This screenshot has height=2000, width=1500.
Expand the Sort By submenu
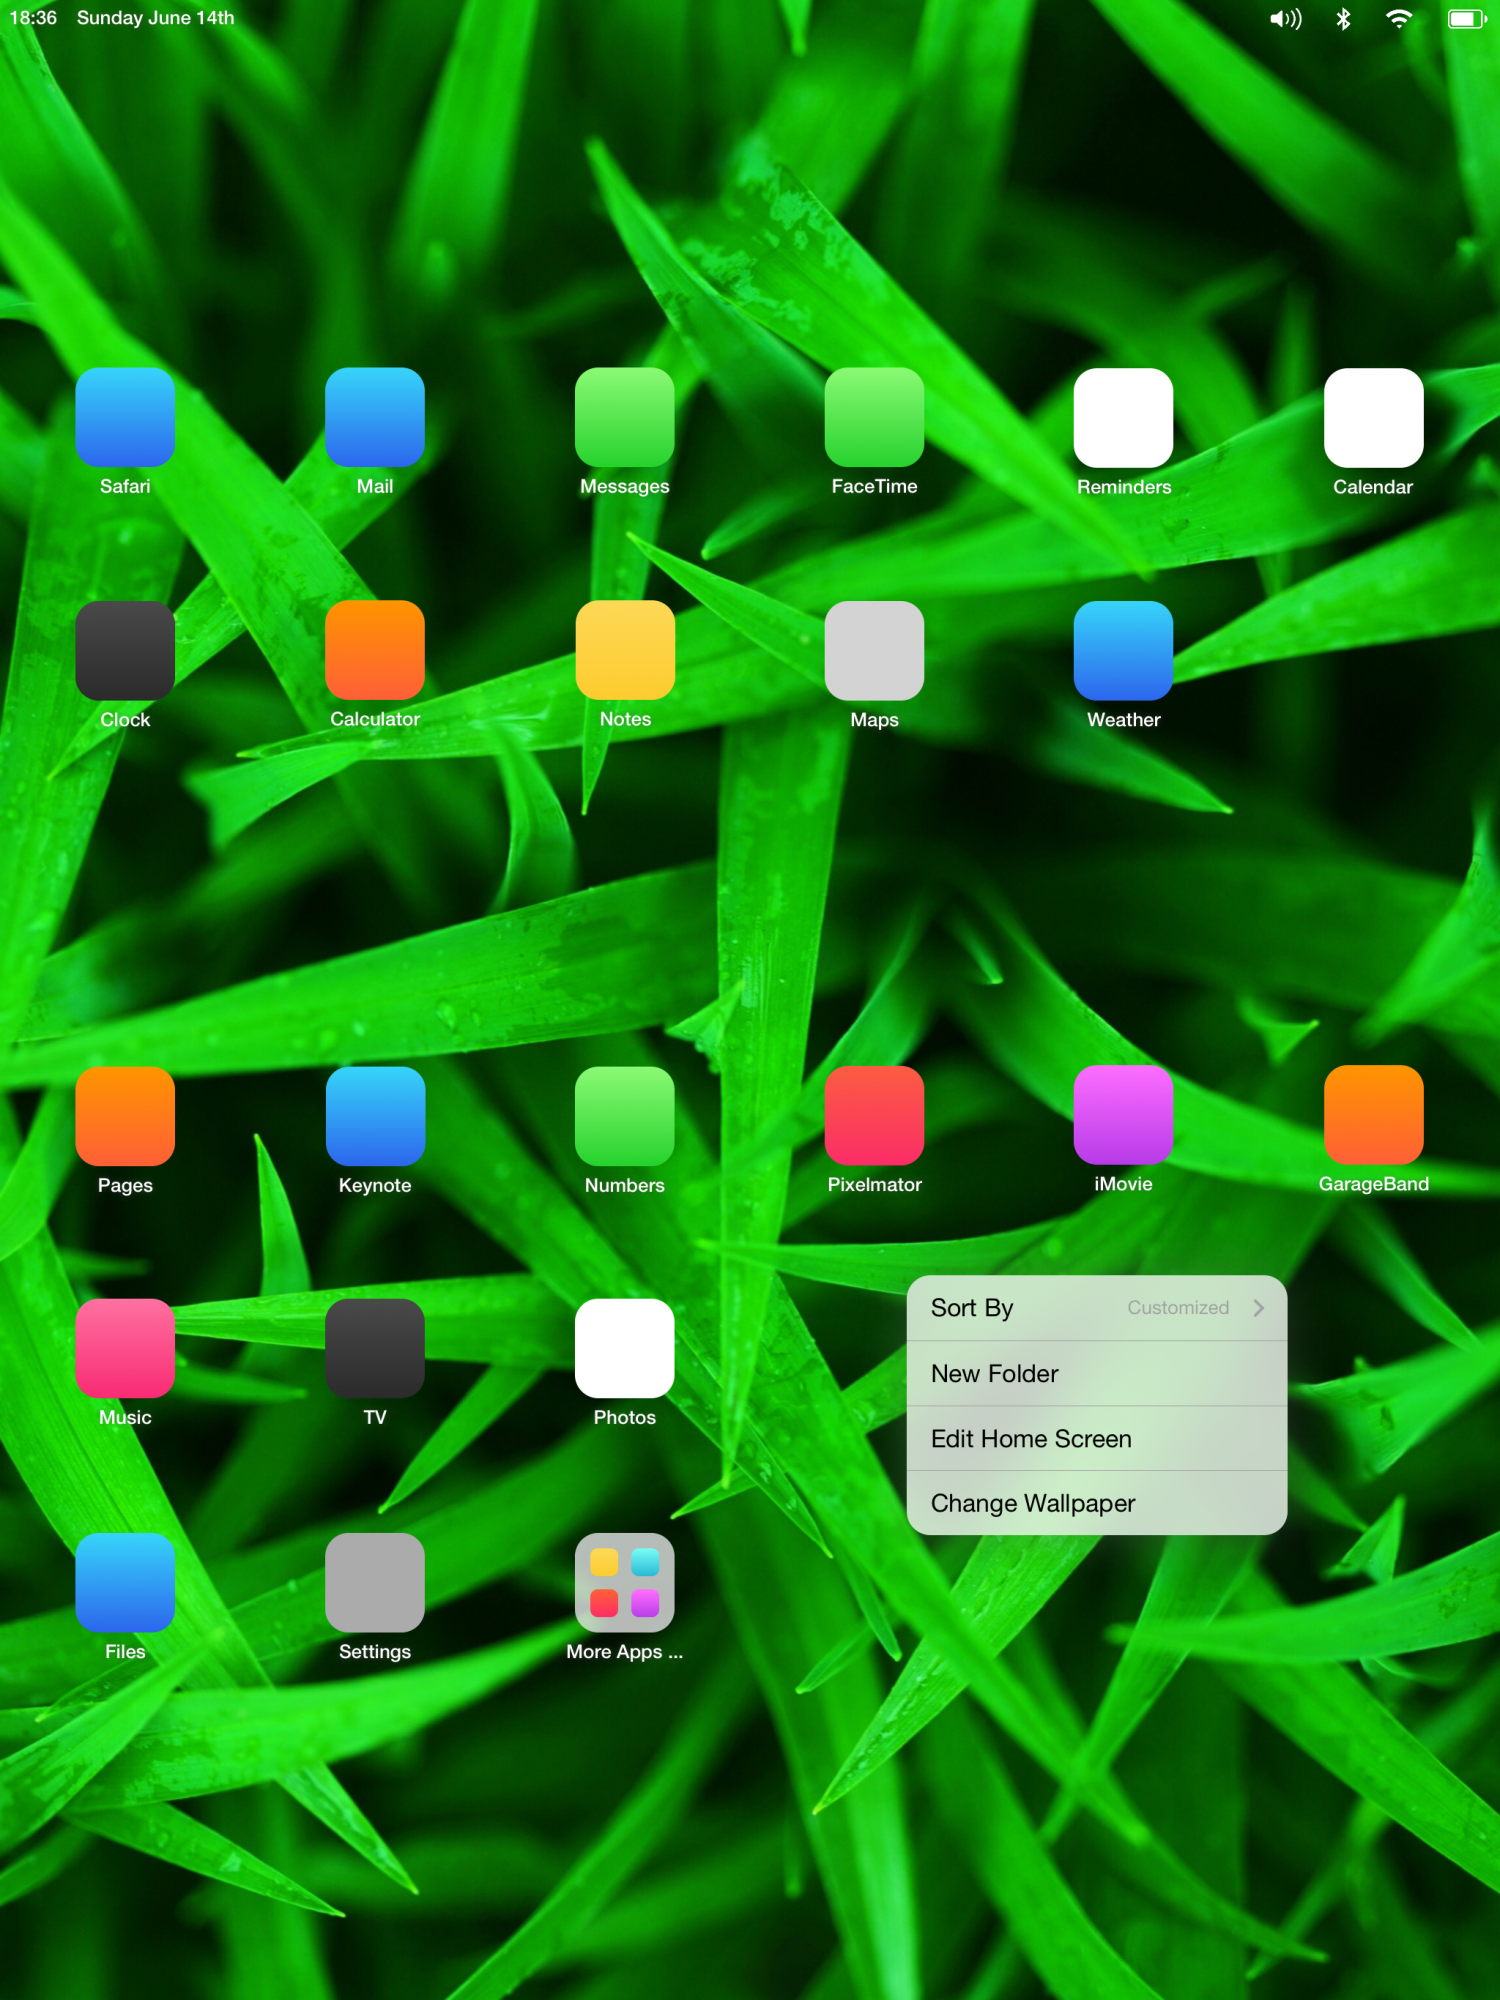pos(1097,1308)
